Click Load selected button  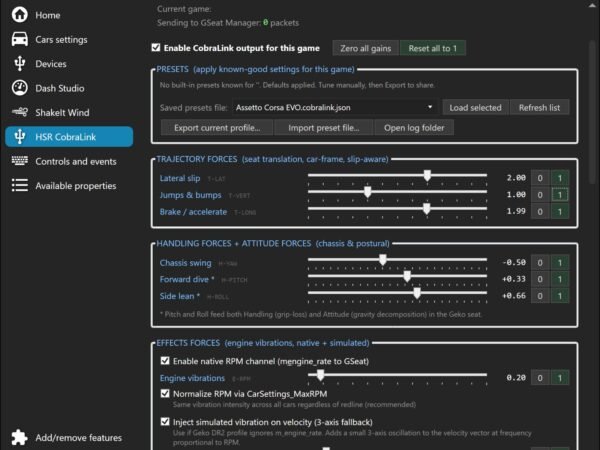click(476, 108)
